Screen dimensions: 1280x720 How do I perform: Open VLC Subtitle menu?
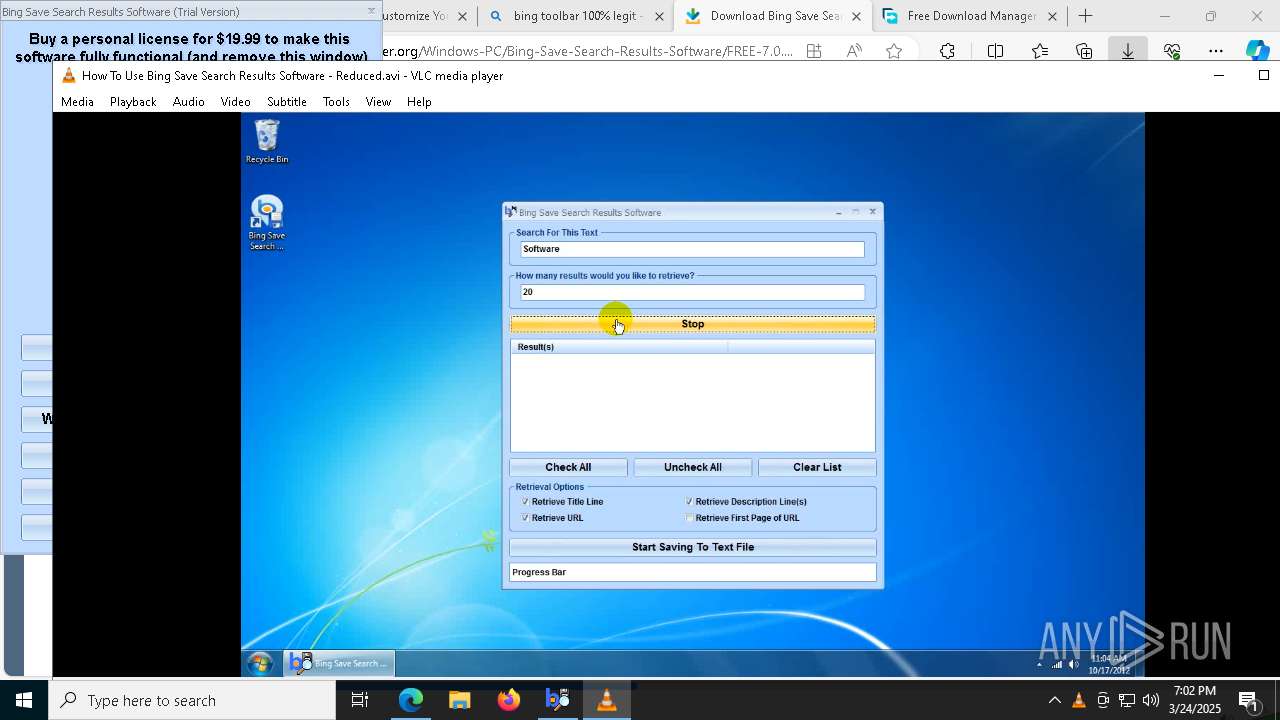[287, 102]
